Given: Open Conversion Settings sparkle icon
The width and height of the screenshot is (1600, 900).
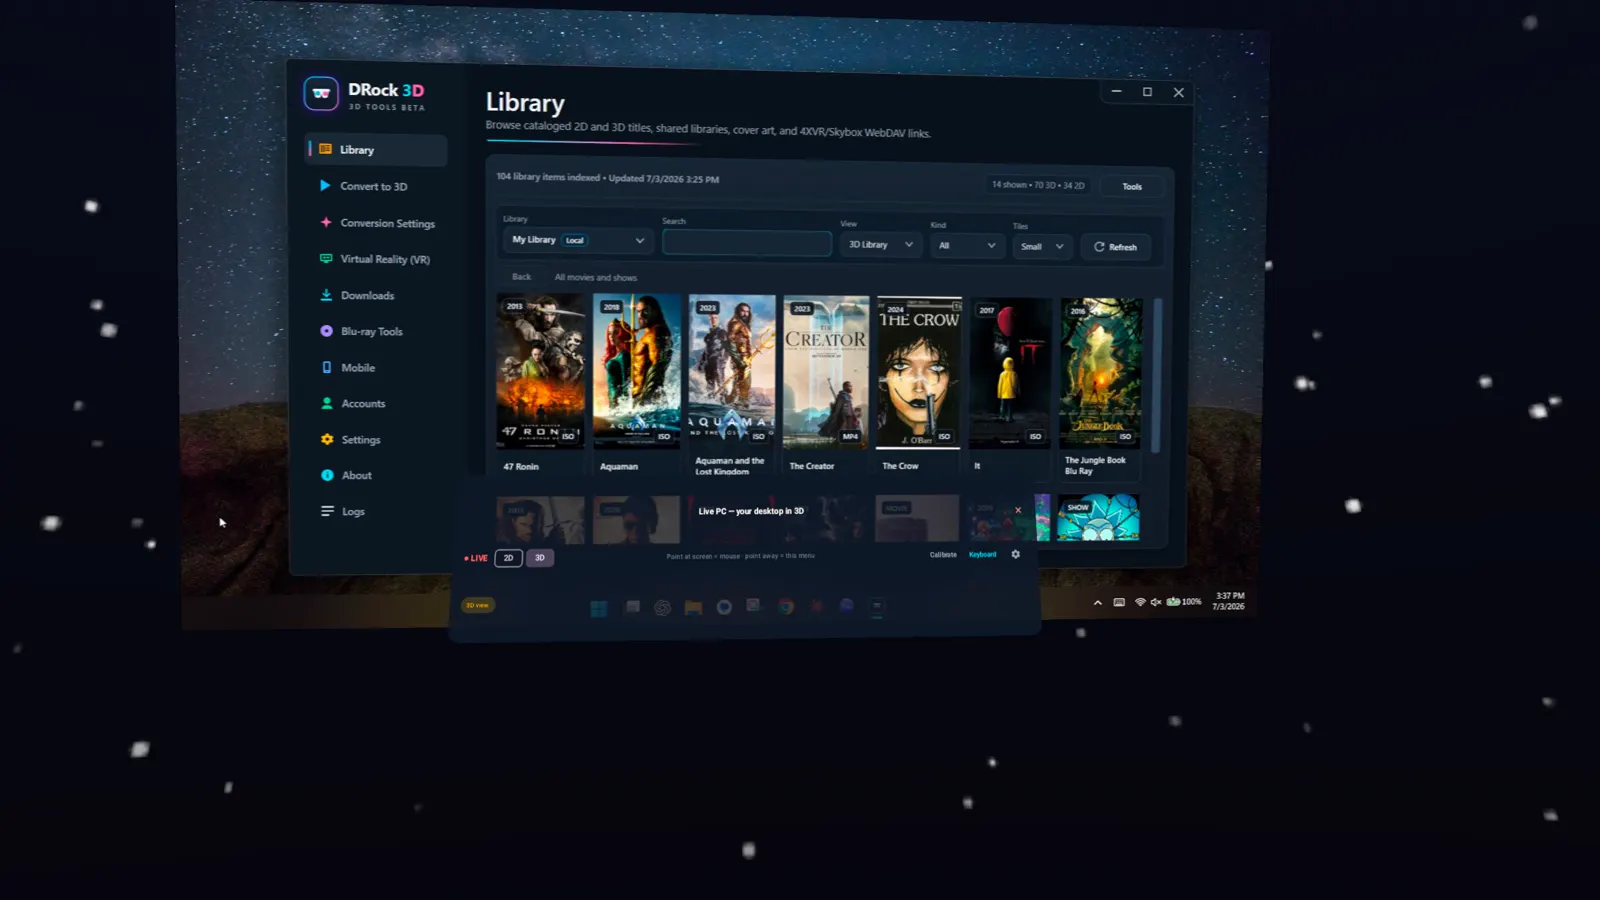Looking at the screenshot, I should coord(326,222).
